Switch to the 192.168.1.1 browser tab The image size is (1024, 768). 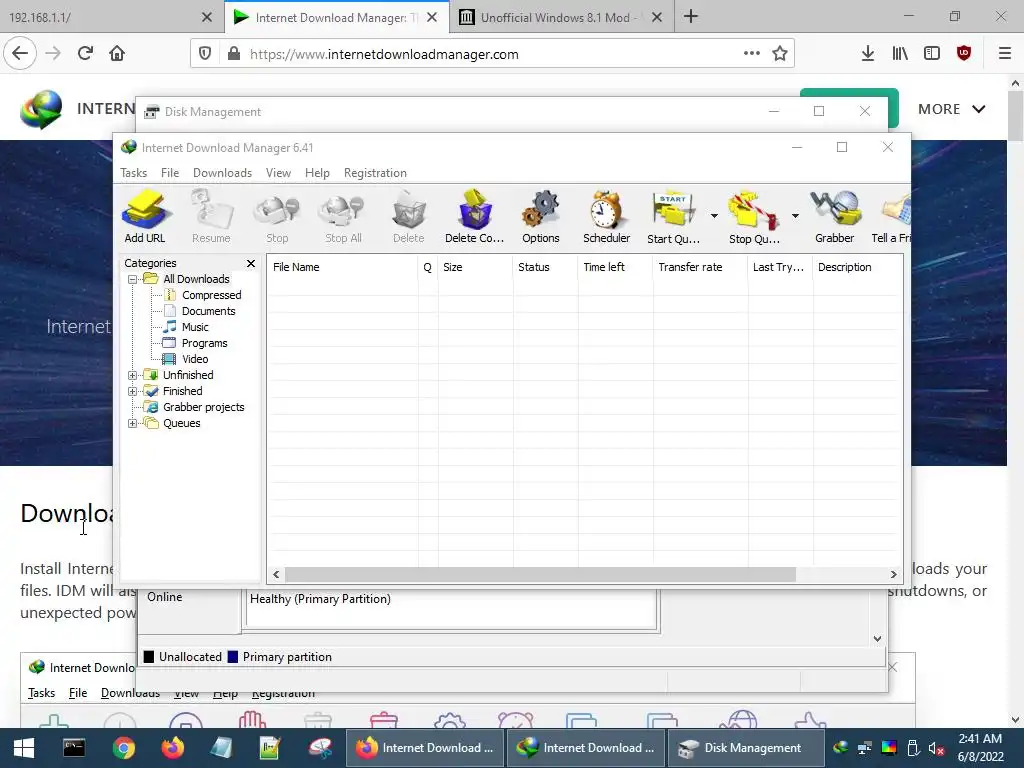pyautogui.click(x=98, y=18)
